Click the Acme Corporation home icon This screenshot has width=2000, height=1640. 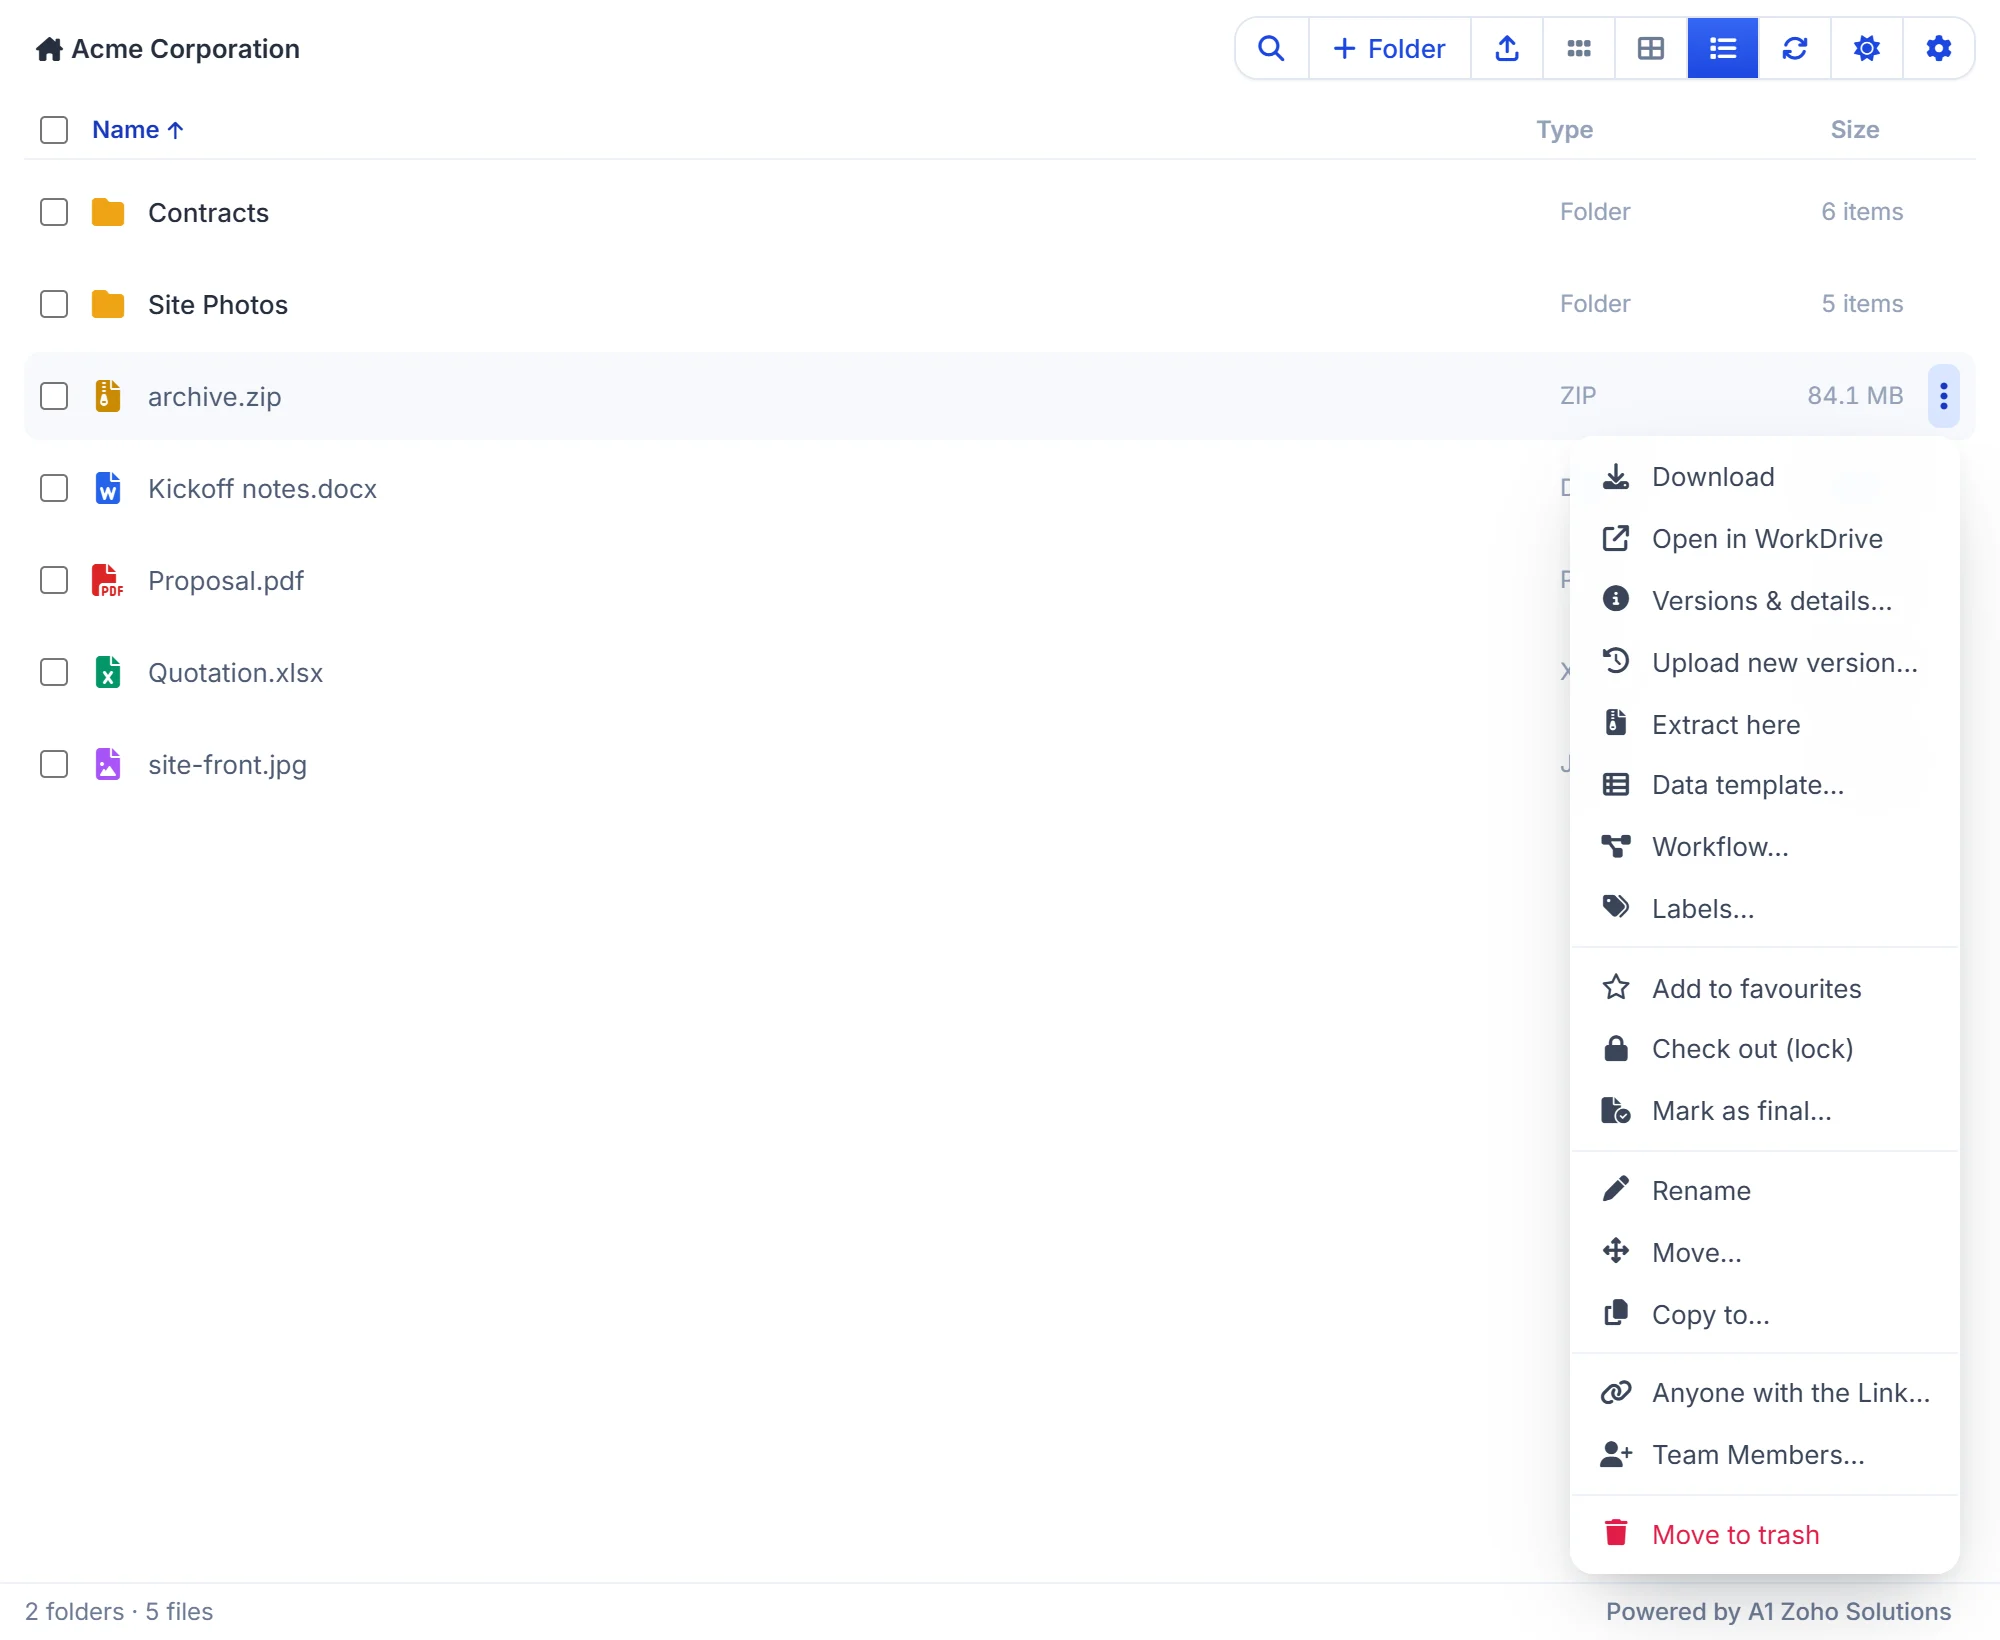49,49
